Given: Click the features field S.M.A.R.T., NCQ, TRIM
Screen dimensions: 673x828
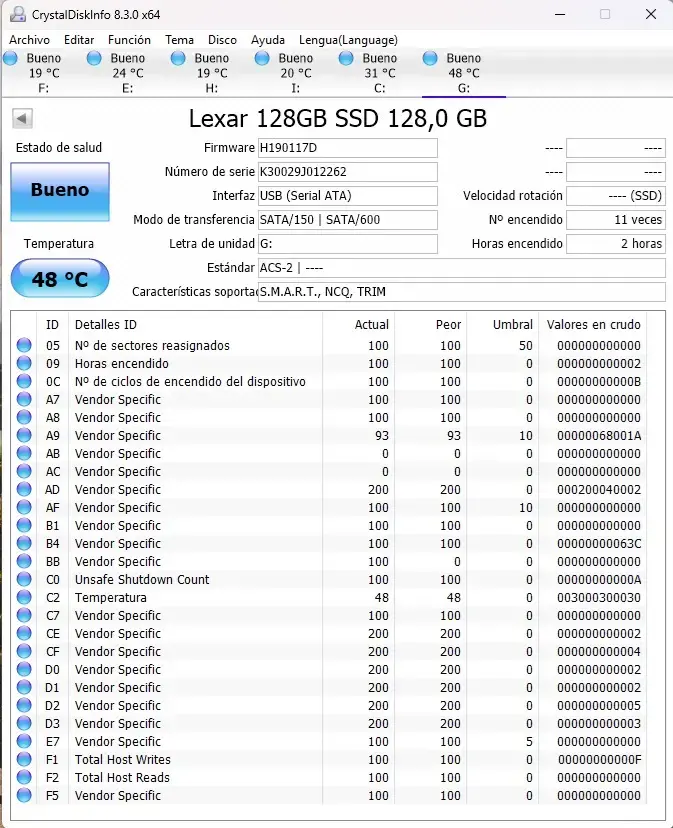Looking at the screenshot, I should pyautogui.click(x=461, y=291).
